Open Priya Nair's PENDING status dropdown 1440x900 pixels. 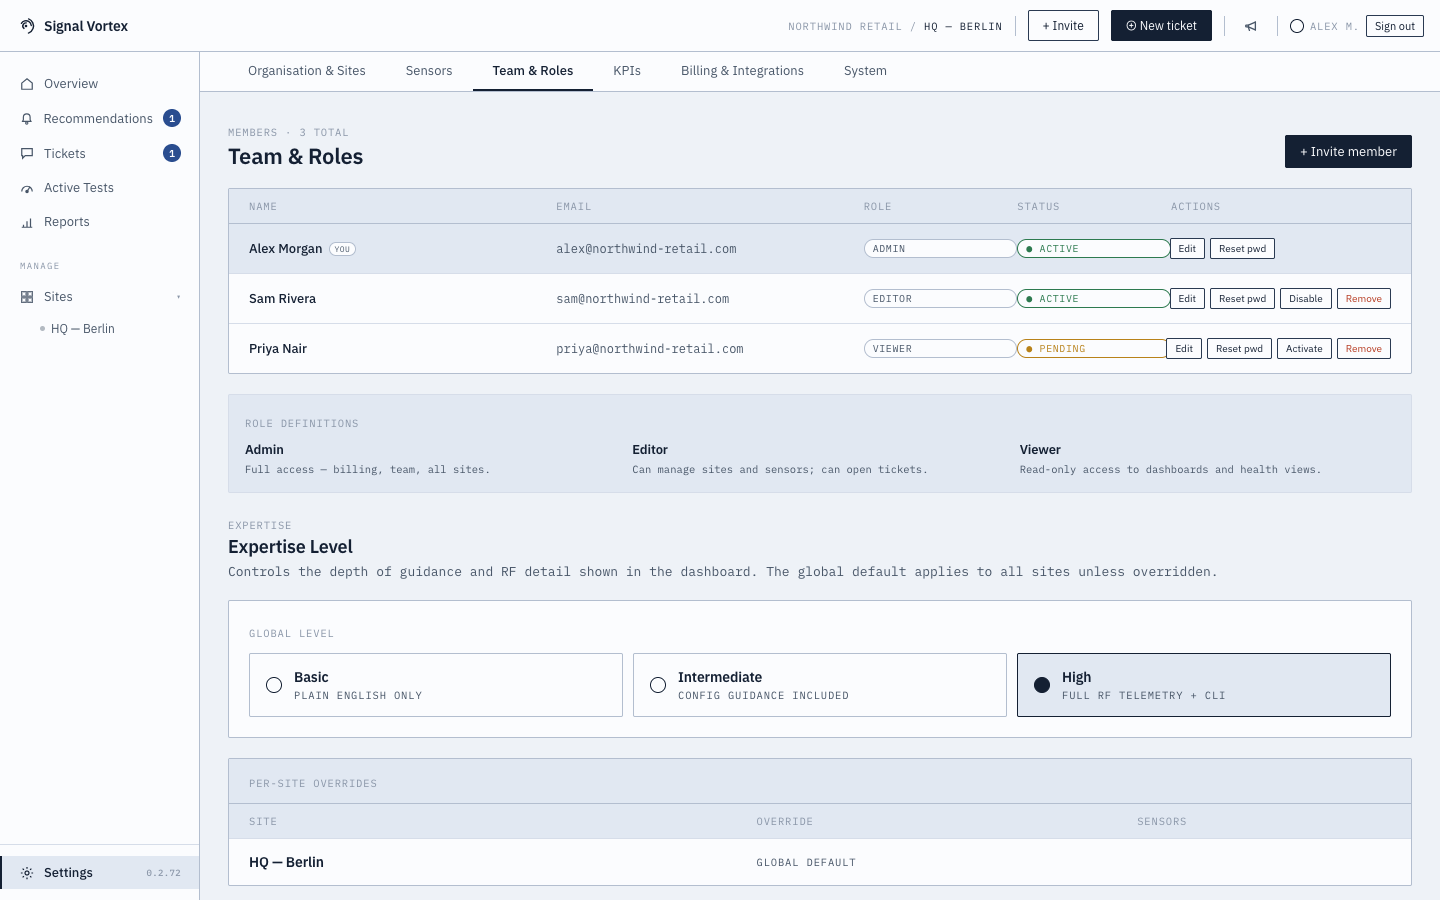click(1092, 349)
